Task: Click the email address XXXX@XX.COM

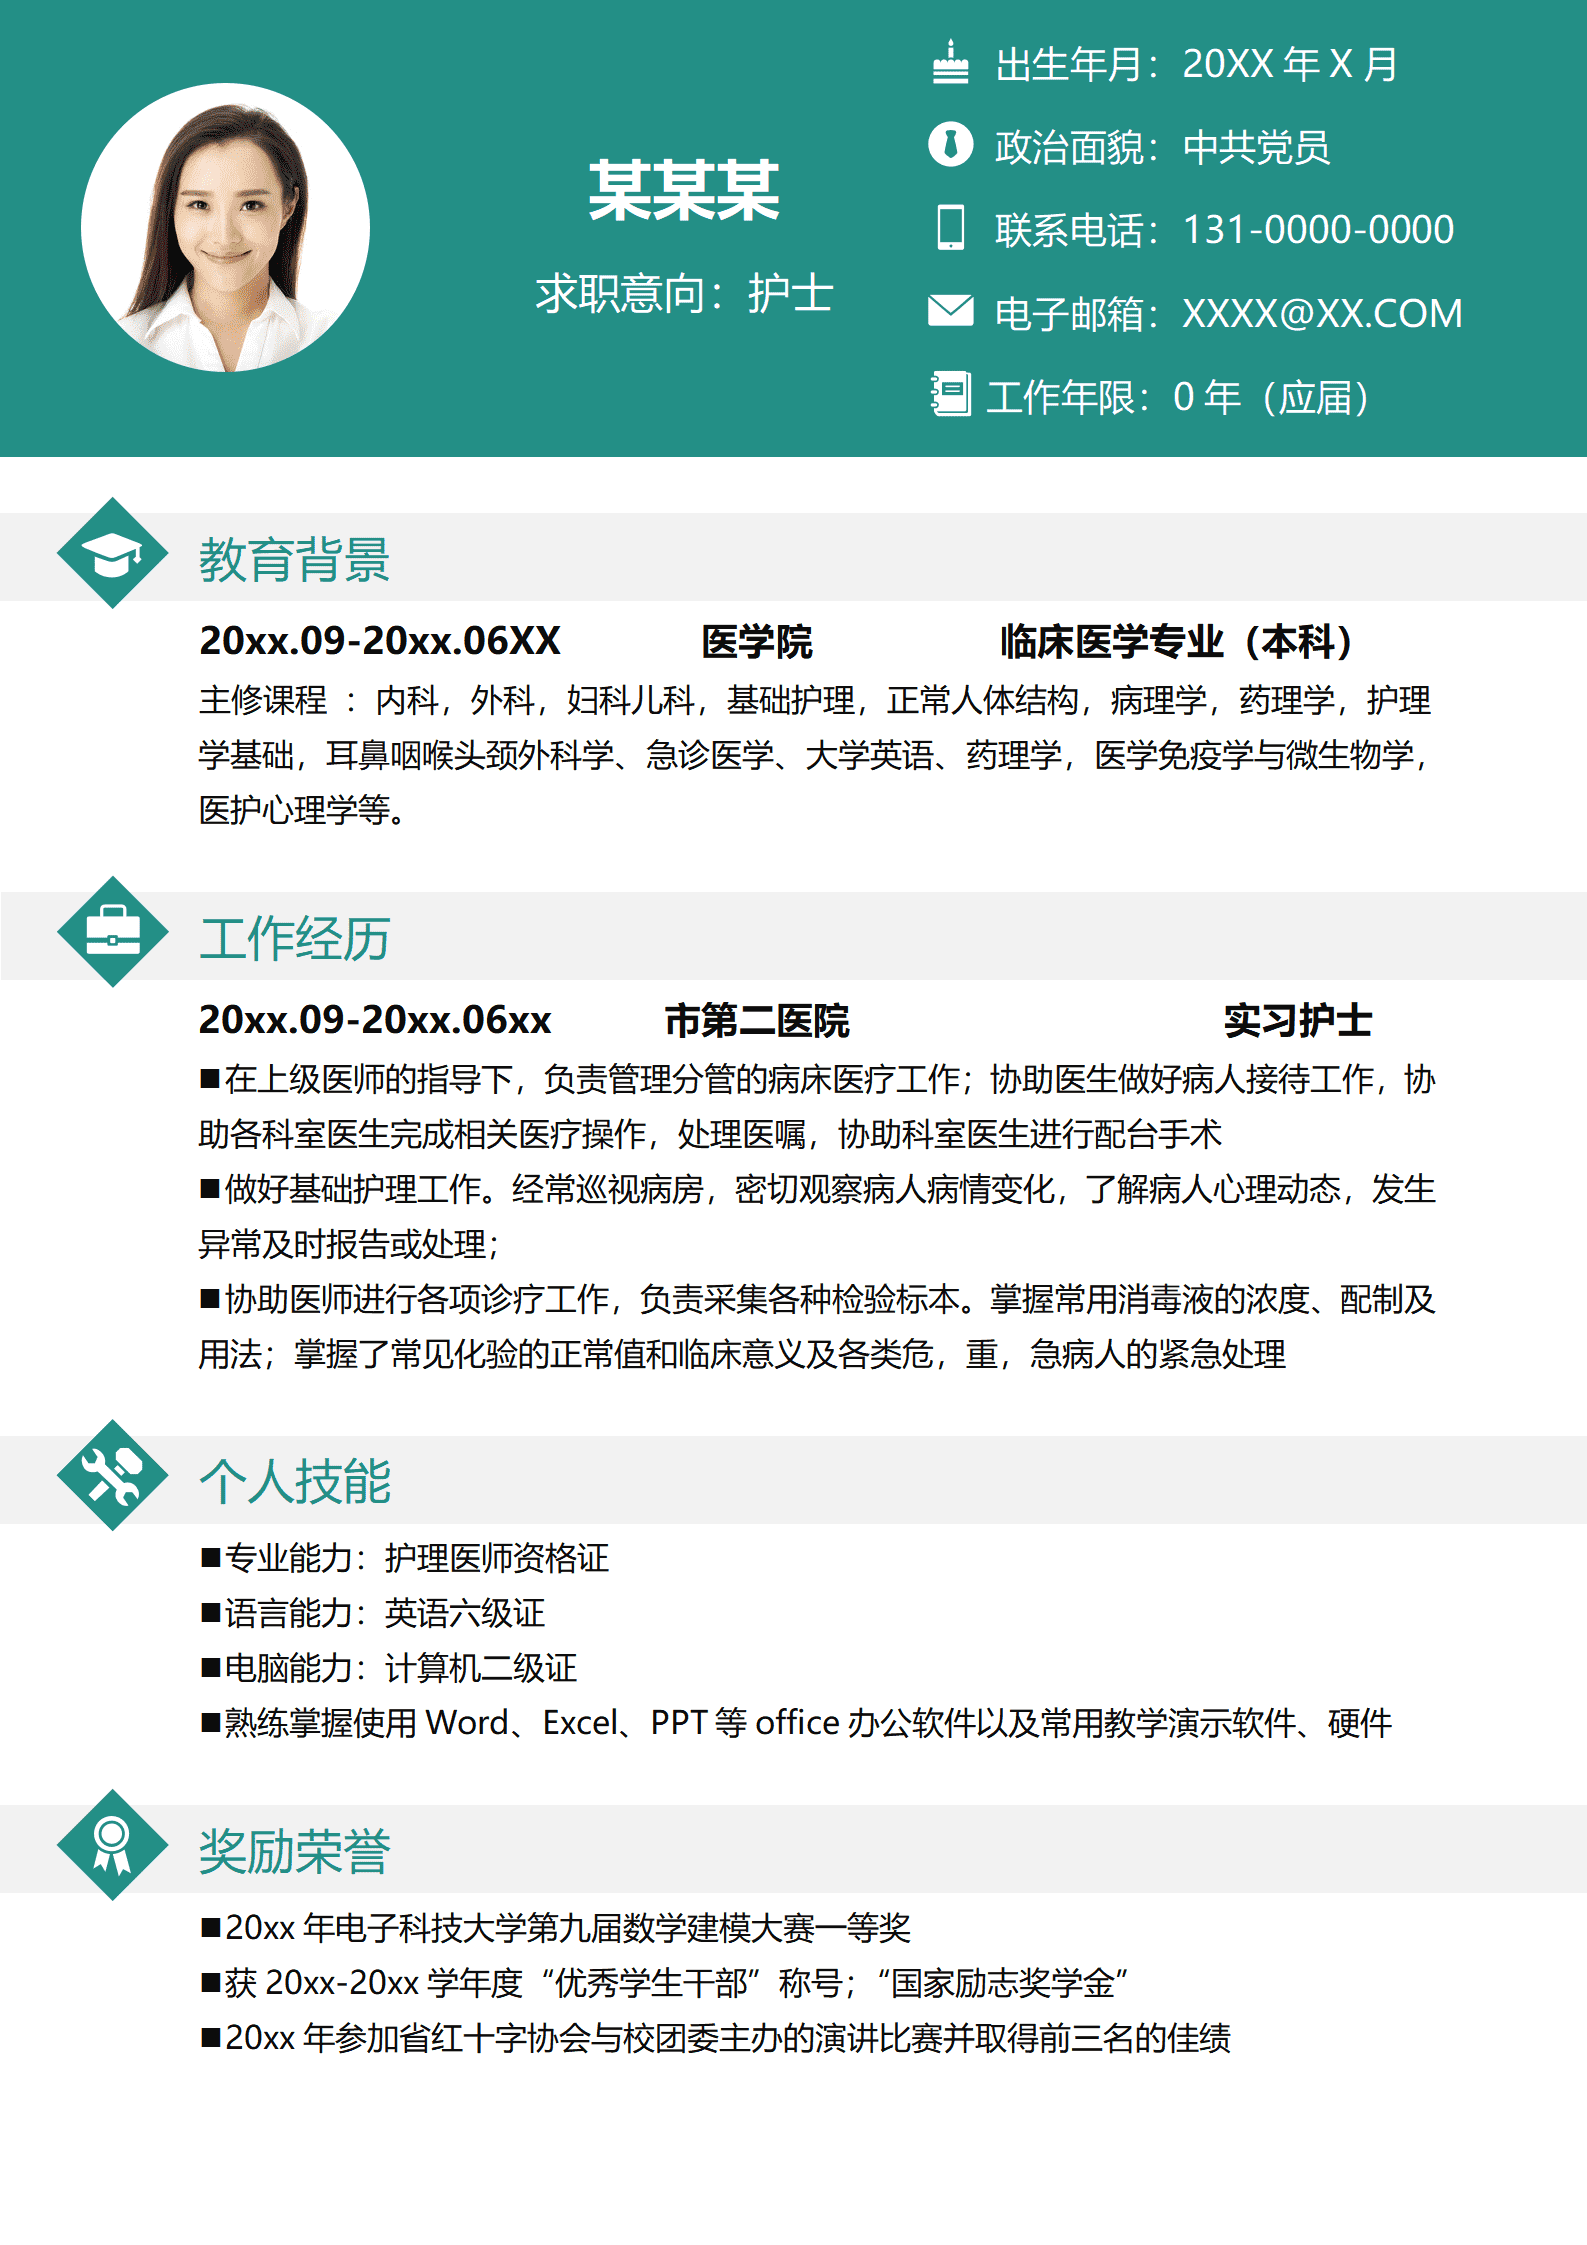Action: 1322,314
